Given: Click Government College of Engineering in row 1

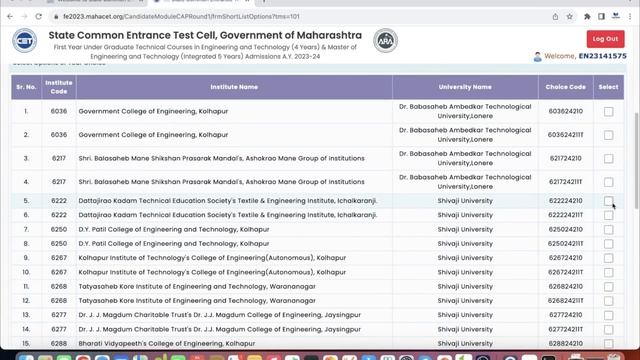Looking at the screenshot, I should coord(153,111).
